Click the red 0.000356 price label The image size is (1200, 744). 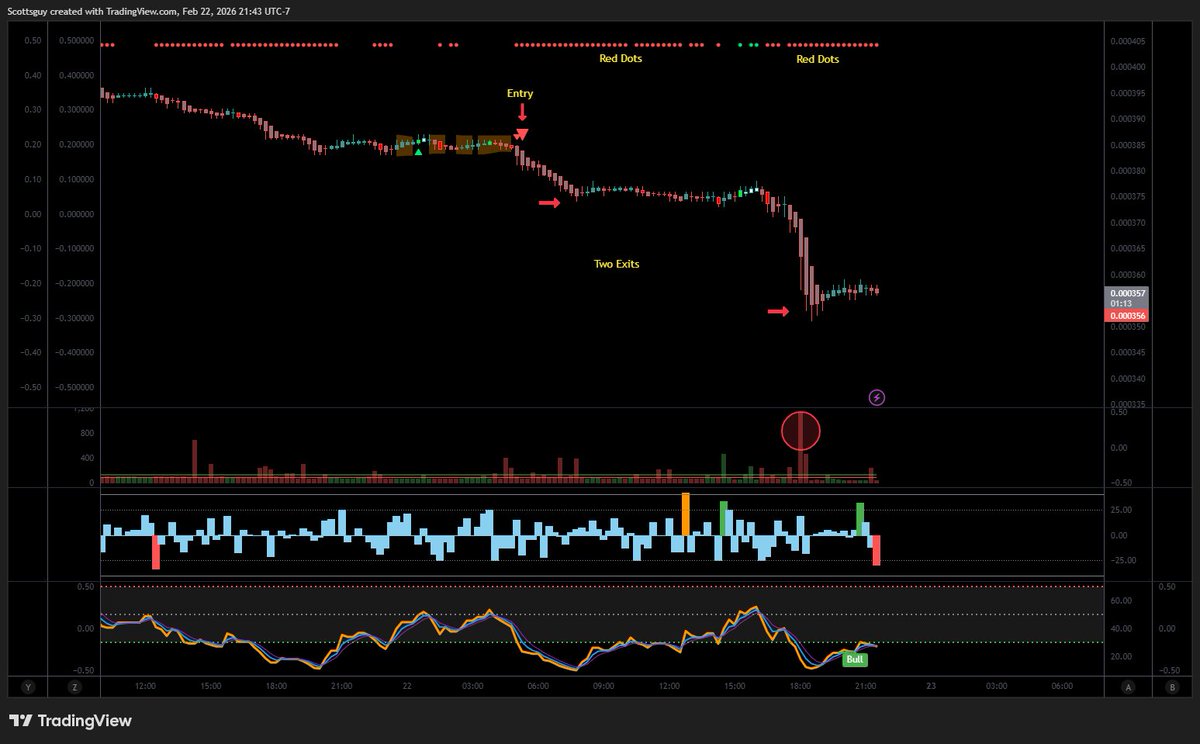pos(1127,316)
